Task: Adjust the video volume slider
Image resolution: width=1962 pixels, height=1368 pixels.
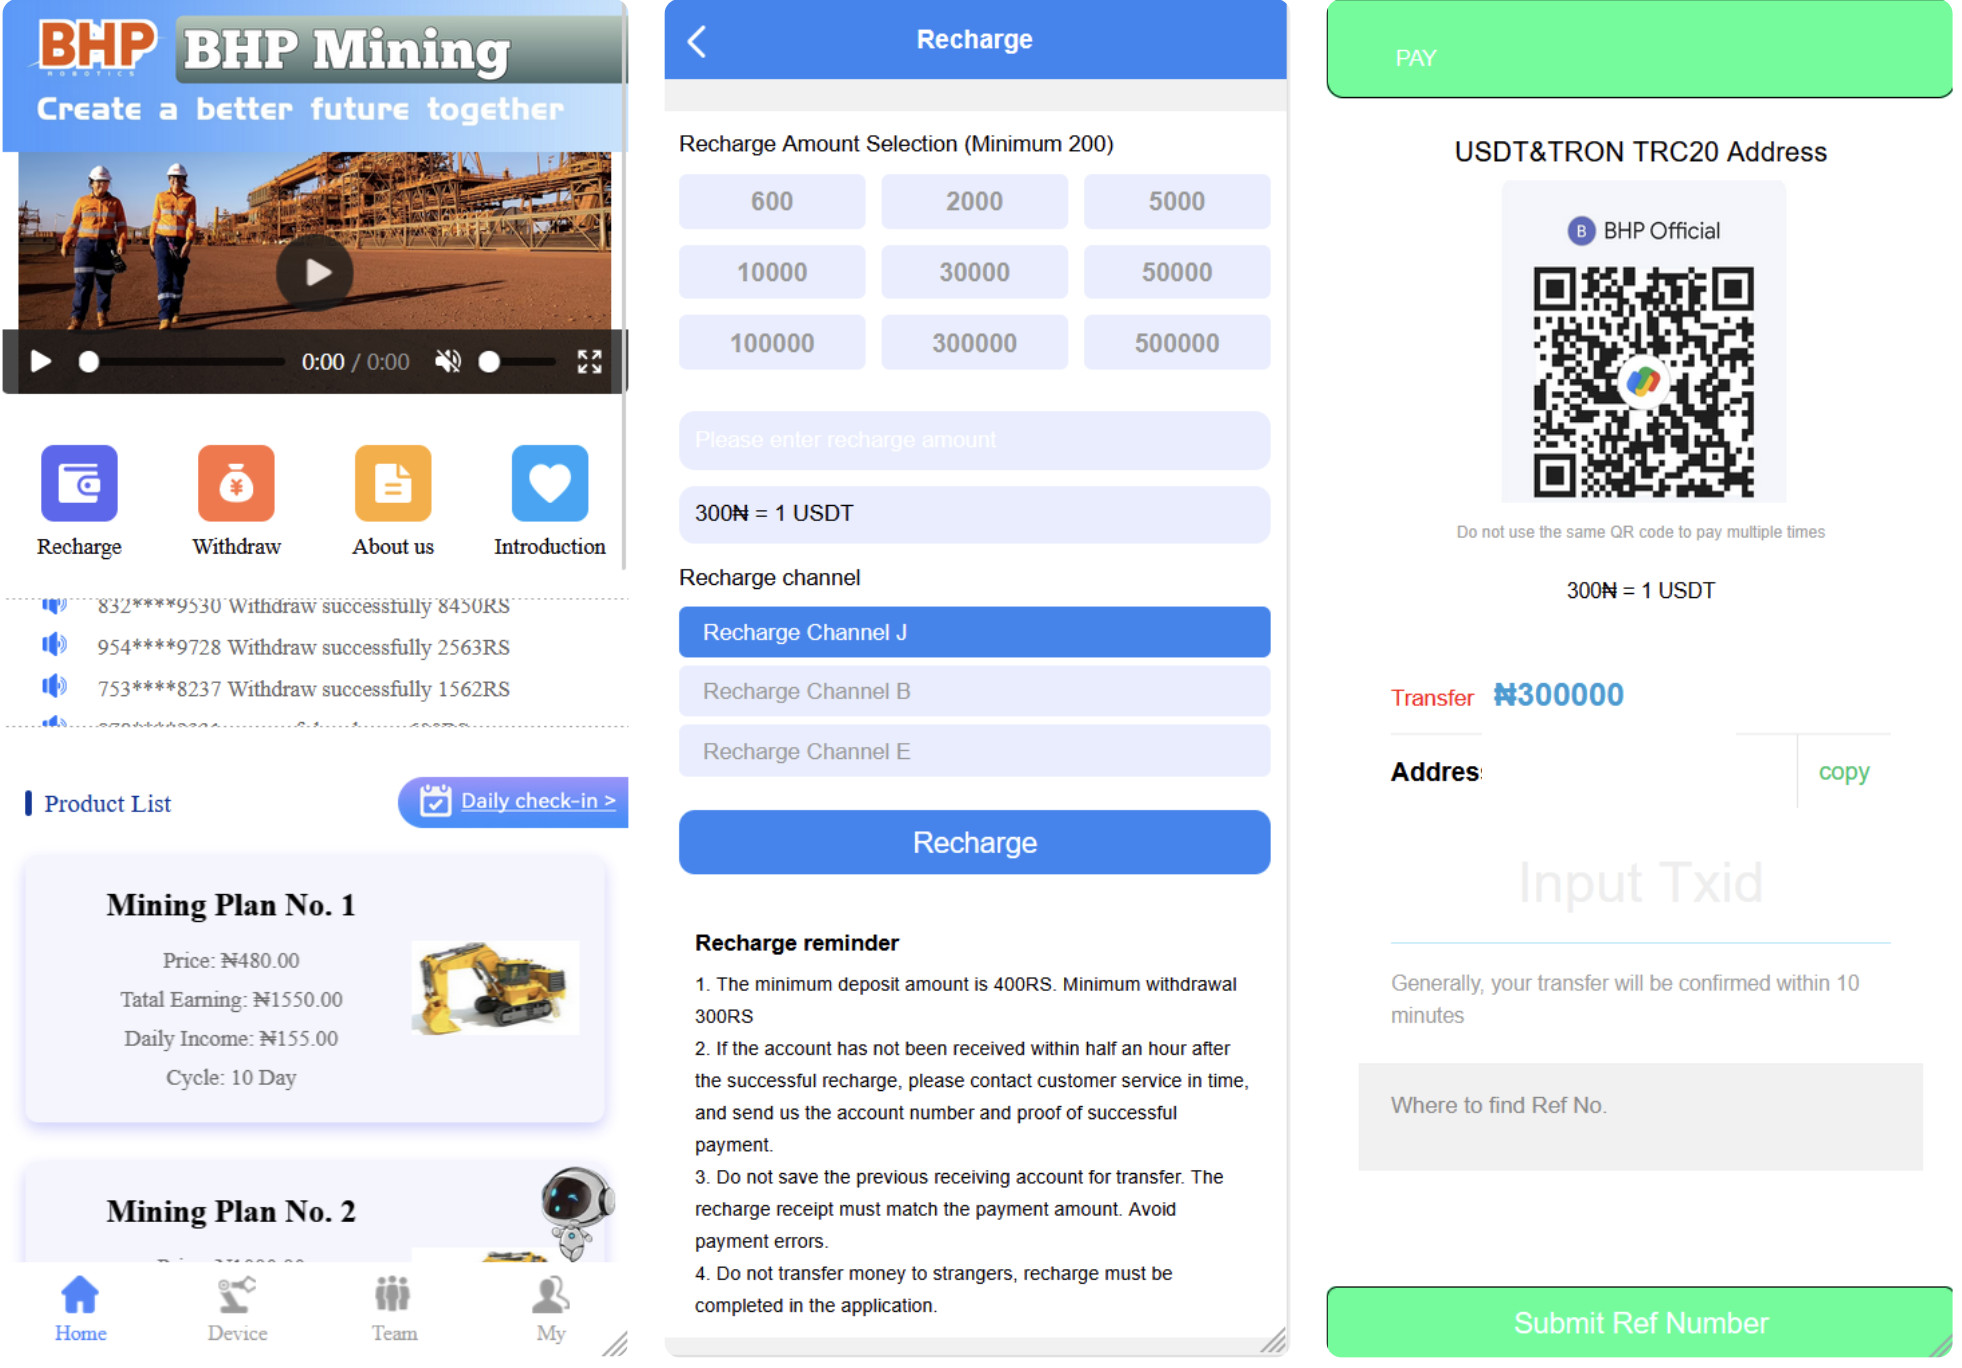Action: coord(517,362)
